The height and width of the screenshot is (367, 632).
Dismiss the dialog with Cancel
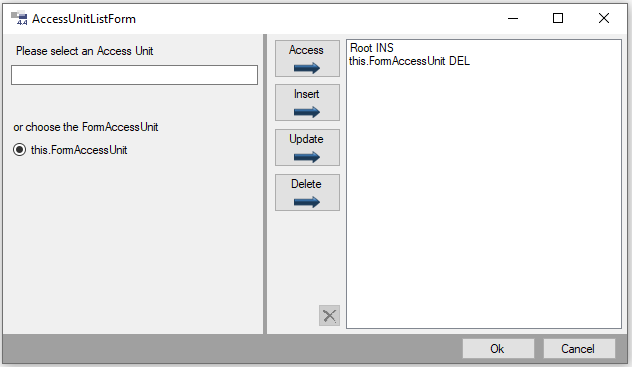pyautogui.click(x=578, y=348)
